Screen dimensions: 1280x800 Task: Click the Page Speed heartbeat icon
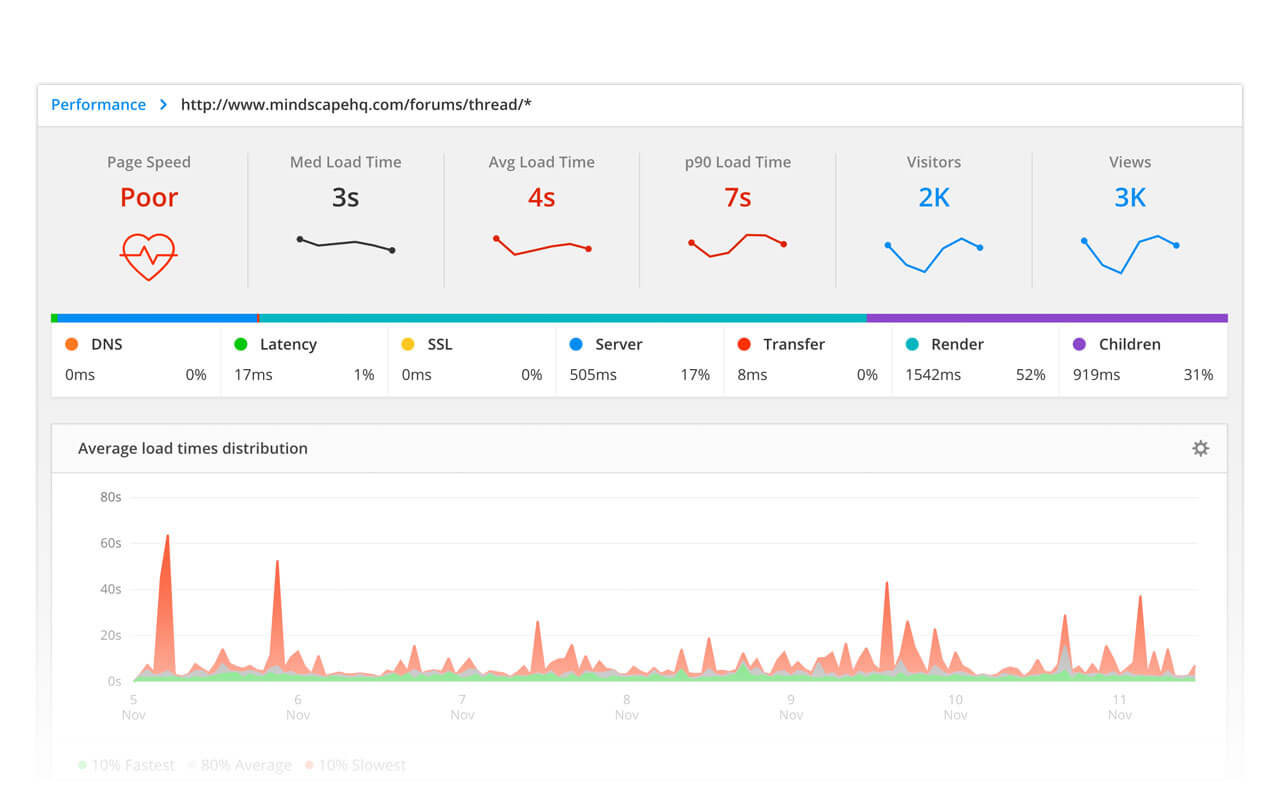pyautogui.click(x=148, y=257)
